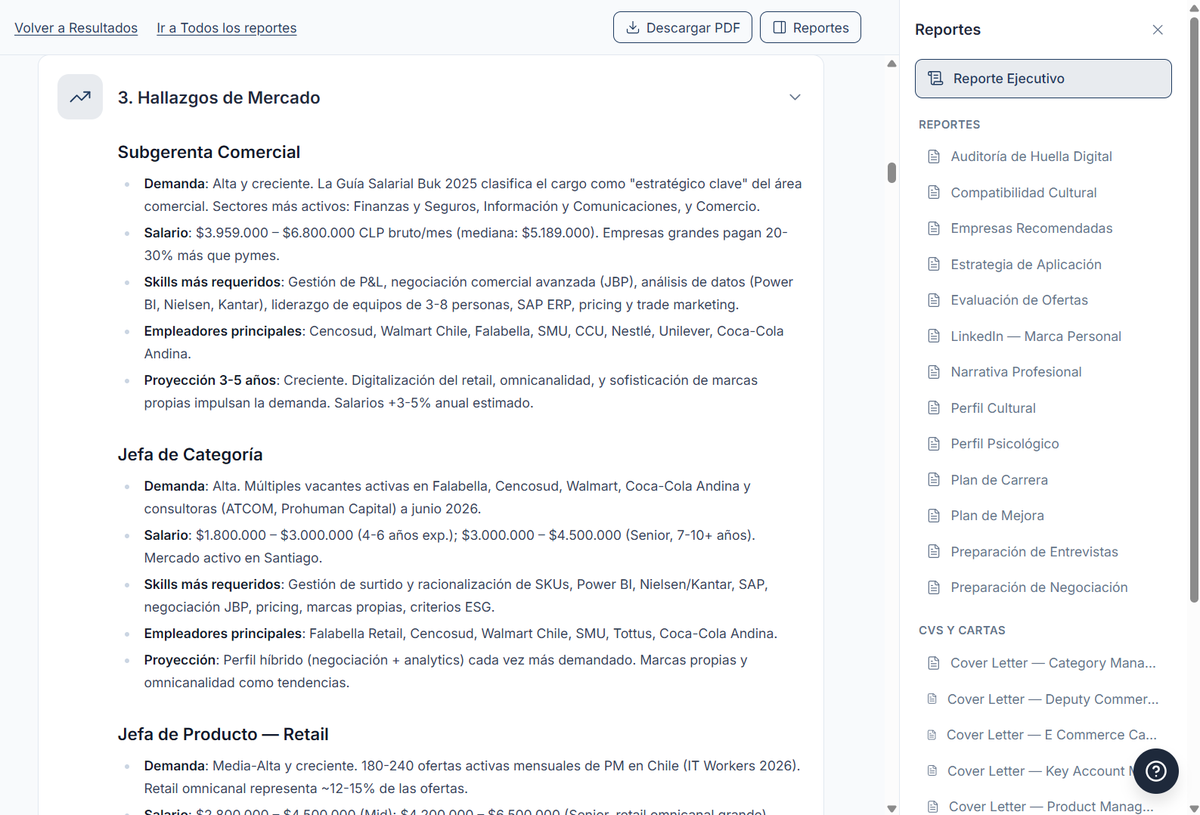The image size is (1200, 815).
Task: Close the Reportes side panel
Action: pos(1158,30)
